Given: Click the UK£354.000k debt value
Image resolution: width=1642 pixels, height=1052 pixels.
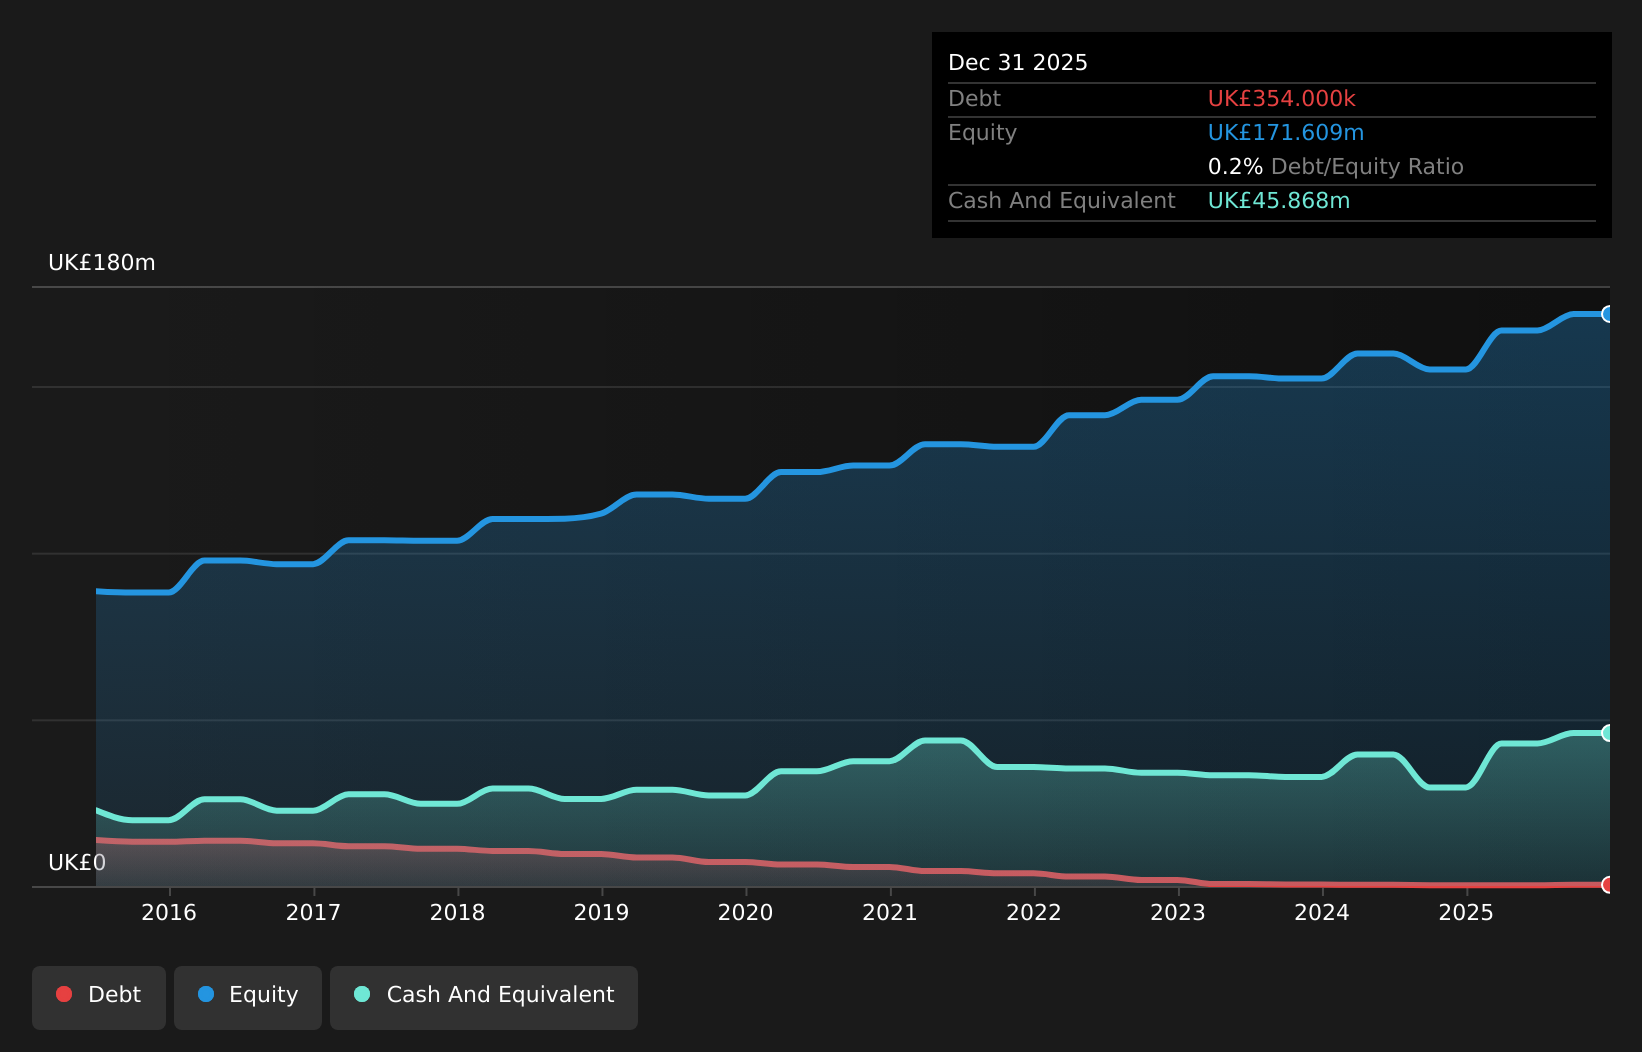Looking at the screenshot, I should point(1282,99).
